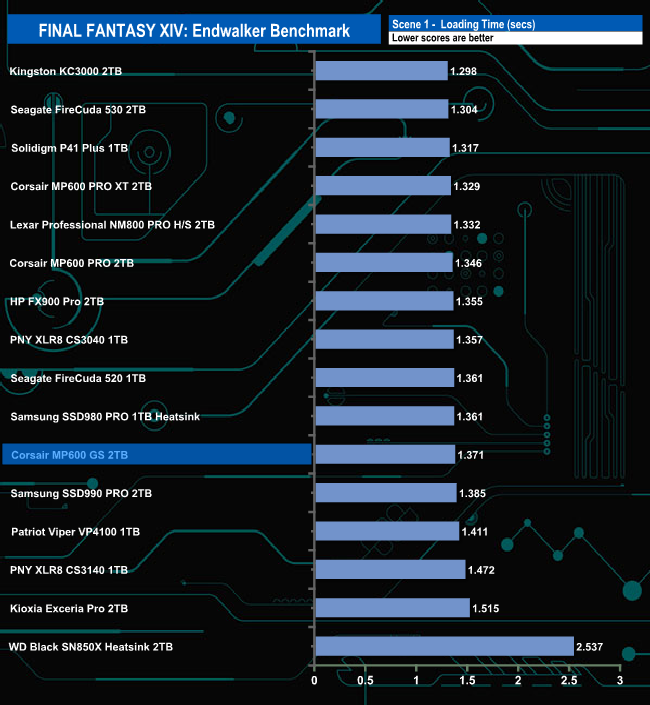This screenshot has height=705, width=650.
Task: Click the Kioxia Exceria Pro 2TB bar
Action: tap(393, 607)
